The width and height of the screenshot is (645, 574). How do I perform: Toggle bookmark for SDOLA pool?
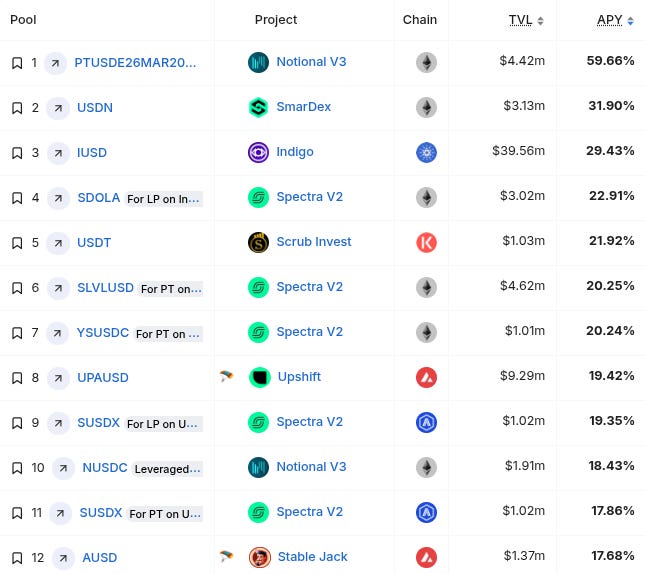[x=17, y=198]
